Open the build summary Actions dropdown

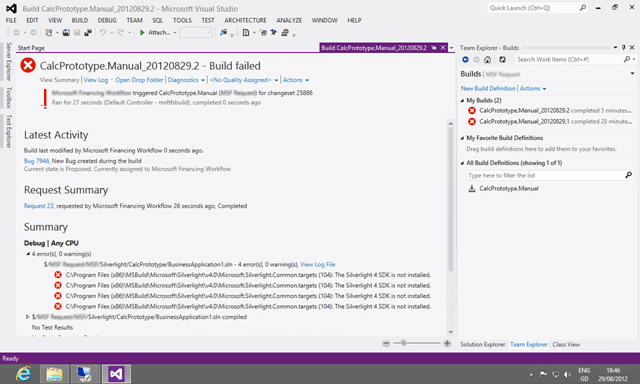click(296, 80)
